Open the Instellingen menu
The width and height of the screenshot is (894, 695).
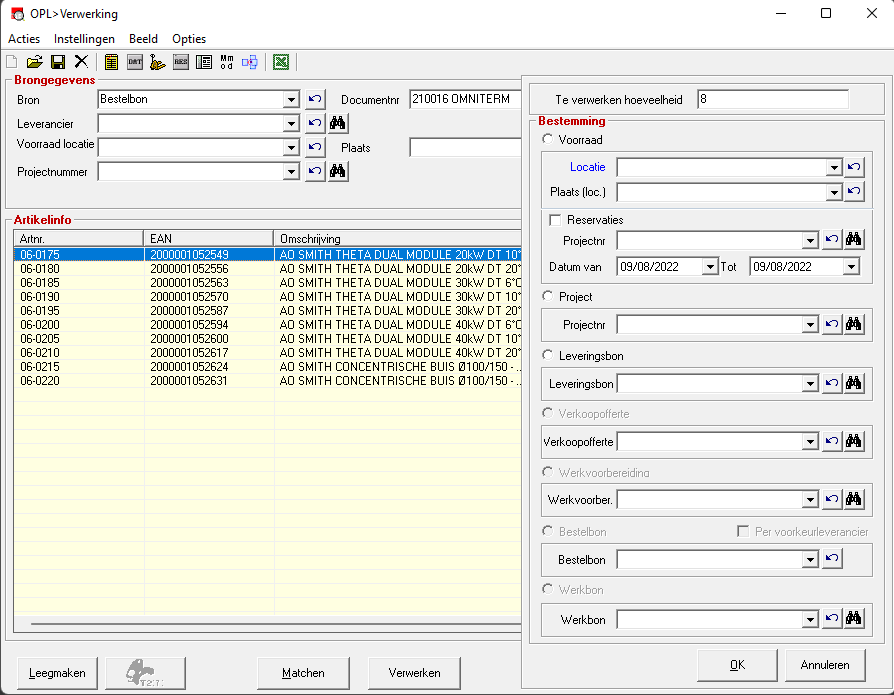(x=84, y=39)
